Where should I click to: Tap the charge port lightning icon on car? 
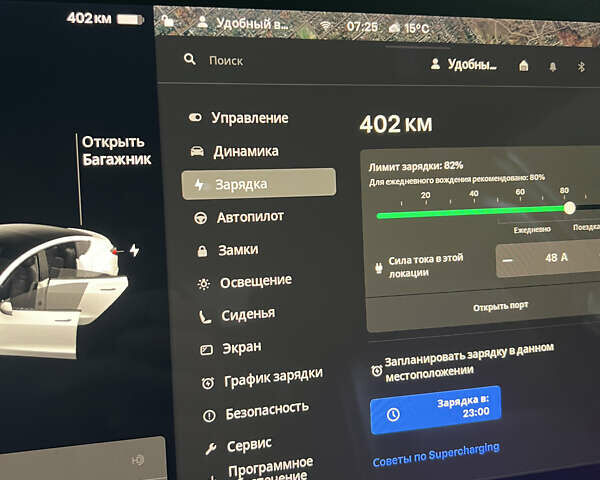click(134, 250)
